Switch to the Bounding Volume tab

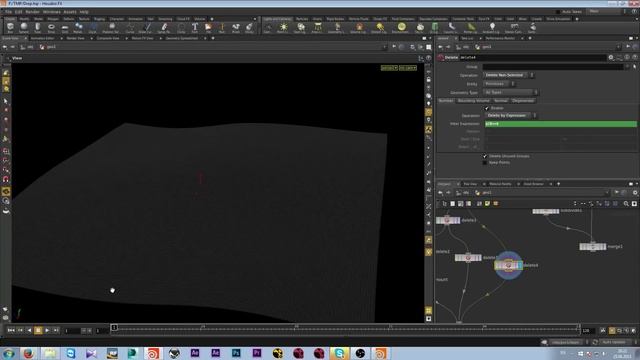click(x=473, y=100)
